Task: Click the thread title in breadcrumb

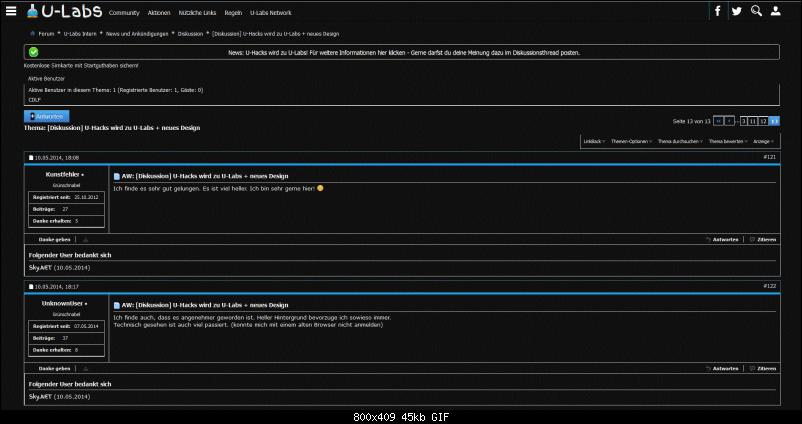Action: click(x=276, y=34)
